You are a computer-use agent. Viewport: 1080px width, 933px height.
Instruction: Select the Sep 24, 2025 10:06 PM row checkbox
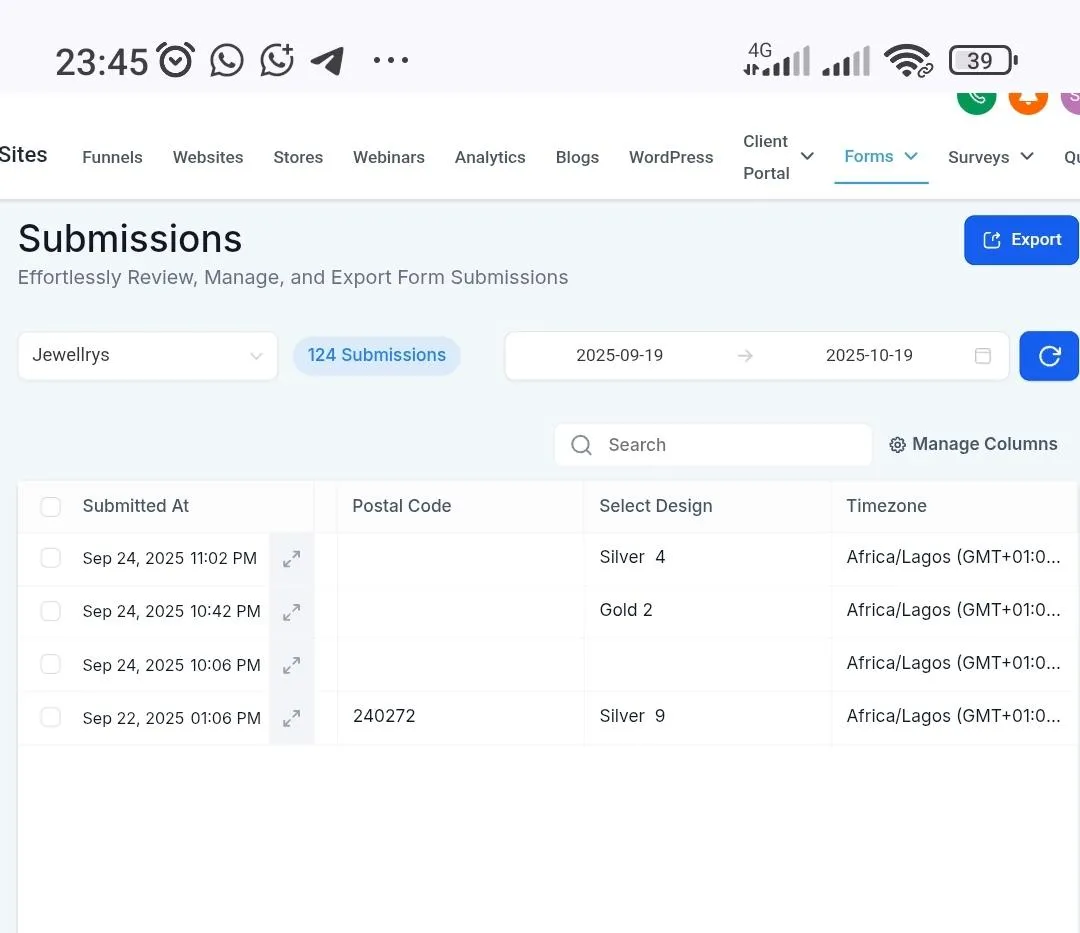coord(50,664)
